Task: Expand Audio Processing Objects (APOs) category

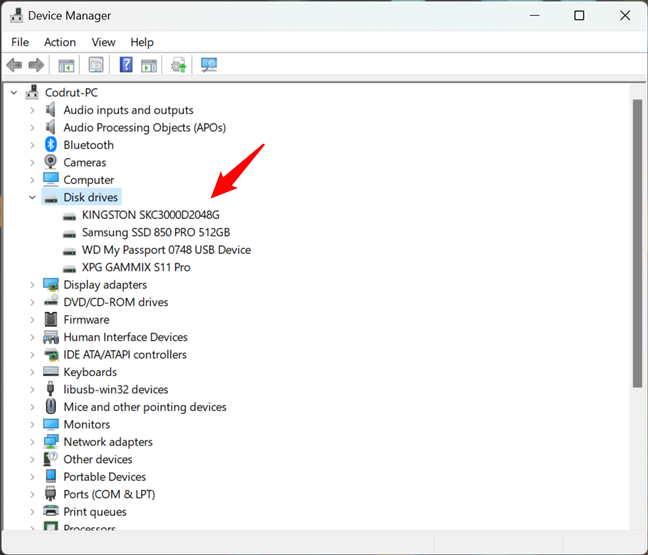Action: click(32, 128)
